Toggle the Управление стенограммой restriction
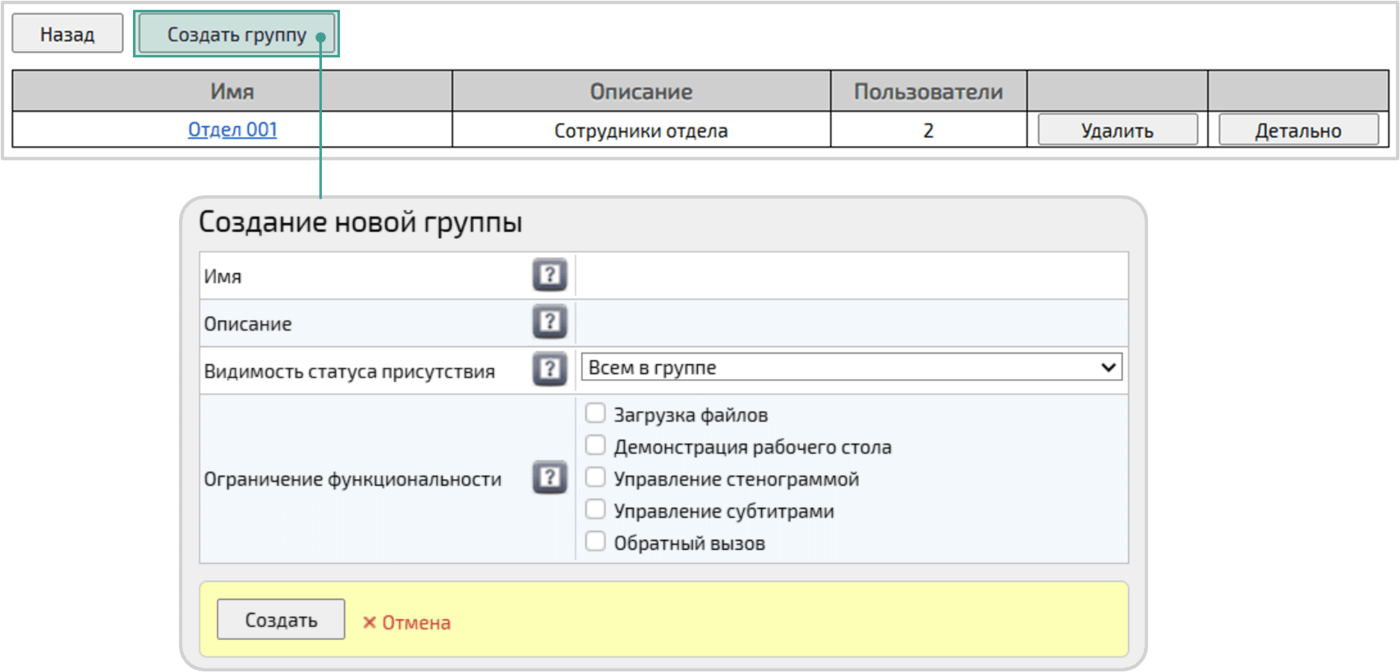Screen dimensions: 1400x672 tap(596, 477)
